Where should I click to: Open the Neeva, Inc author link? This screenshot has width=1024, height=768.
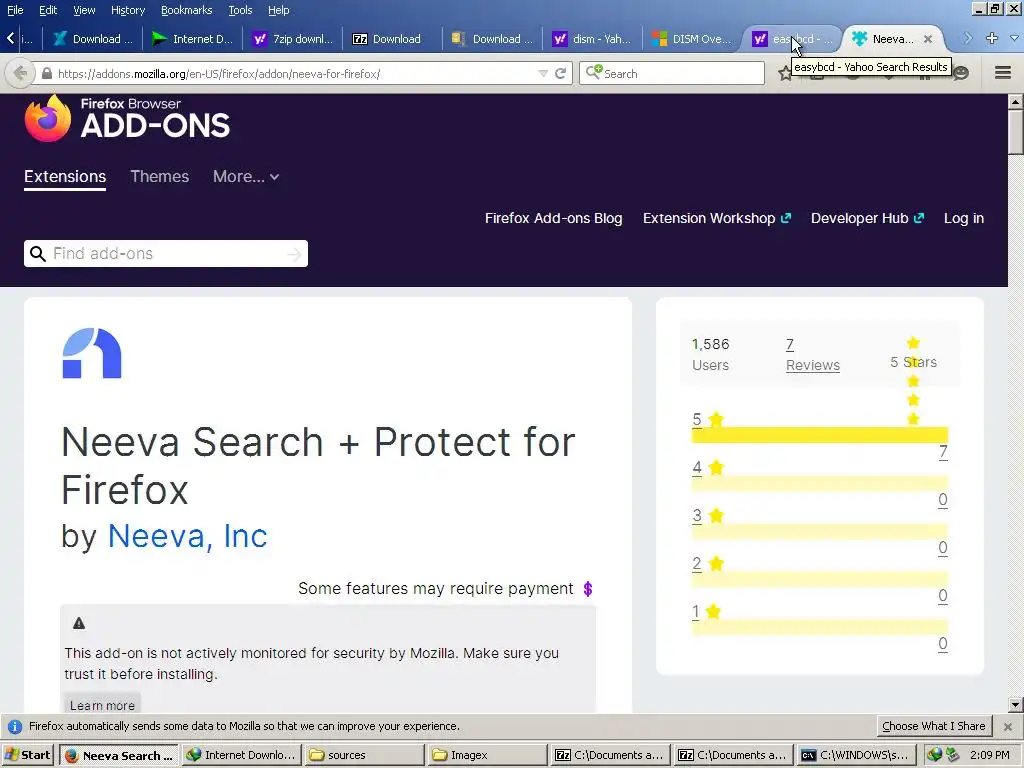[x=187, y=536]
